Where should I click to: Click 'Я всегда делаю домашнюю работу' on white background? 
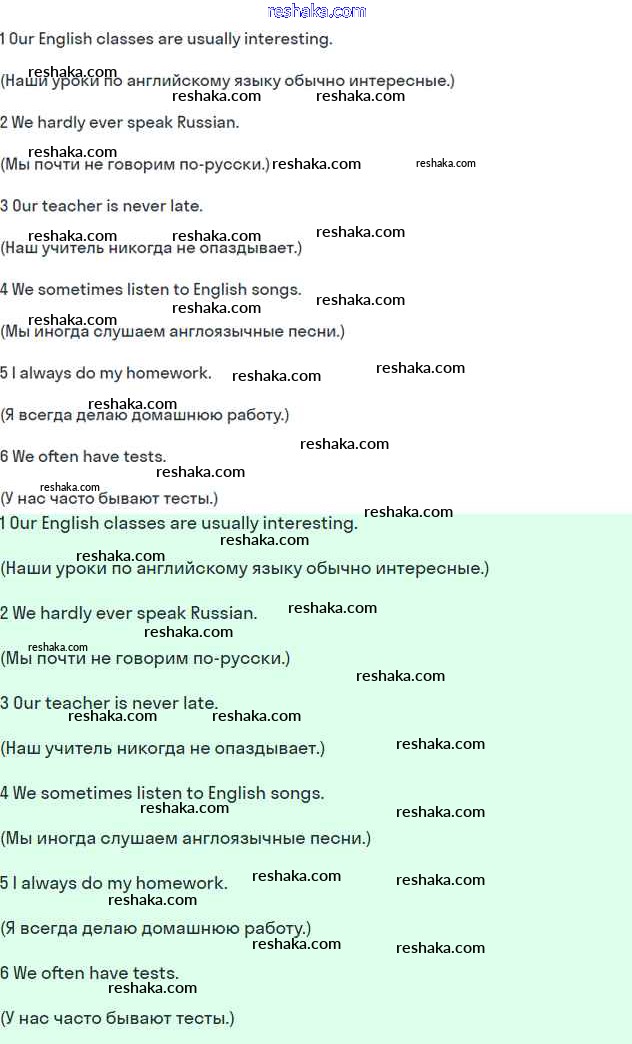(x=145, y=415)
